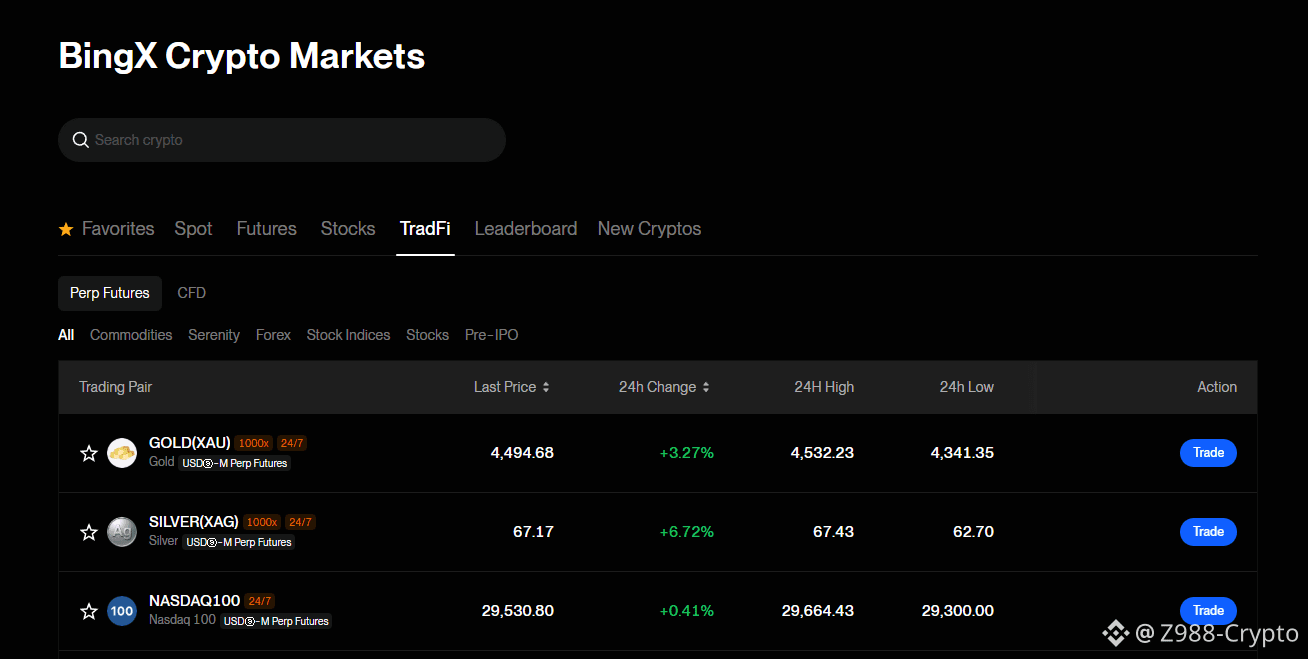This screenshot has height=659, width=1308.
Task: Click the GOLD 1000x leverage badge
Action: tap(254, 443)
